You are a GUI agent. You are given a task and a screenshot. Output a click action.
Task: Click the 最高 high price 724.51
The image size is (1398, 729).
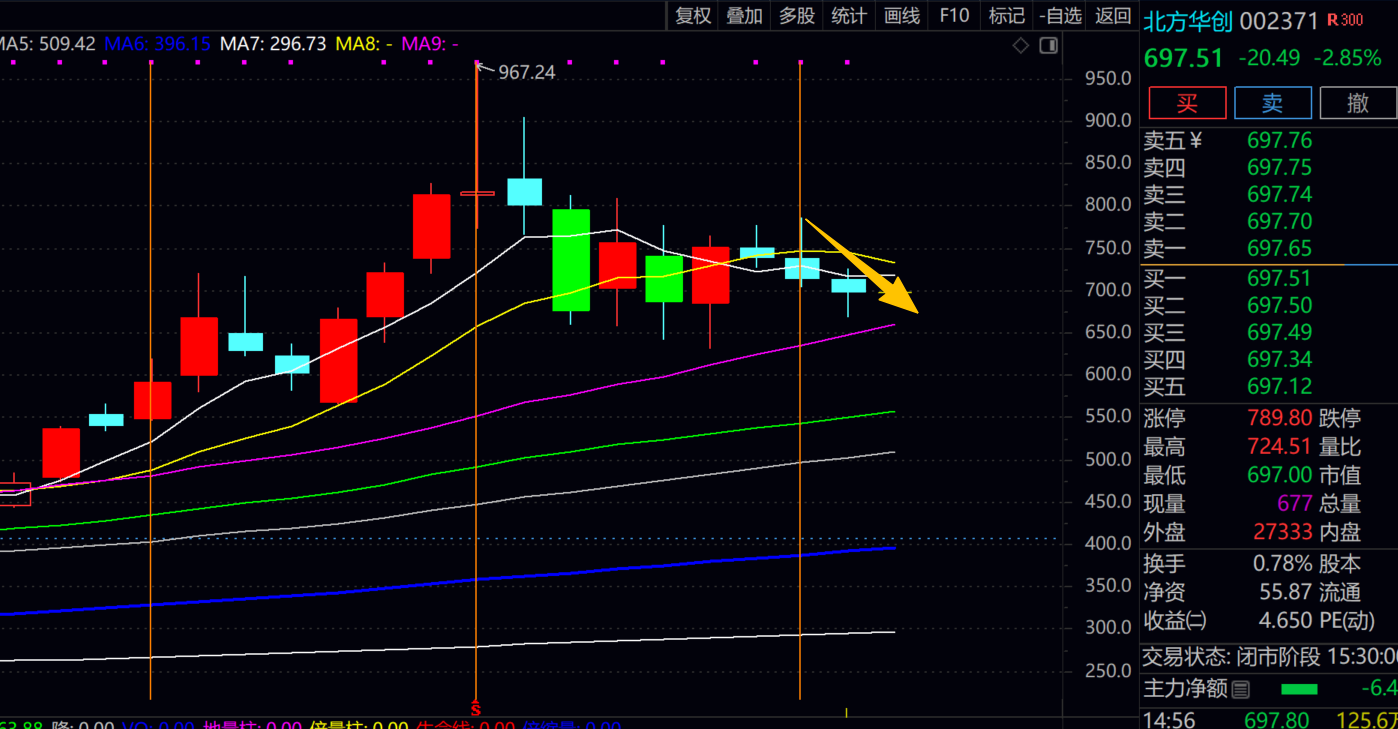(1279, 447)
